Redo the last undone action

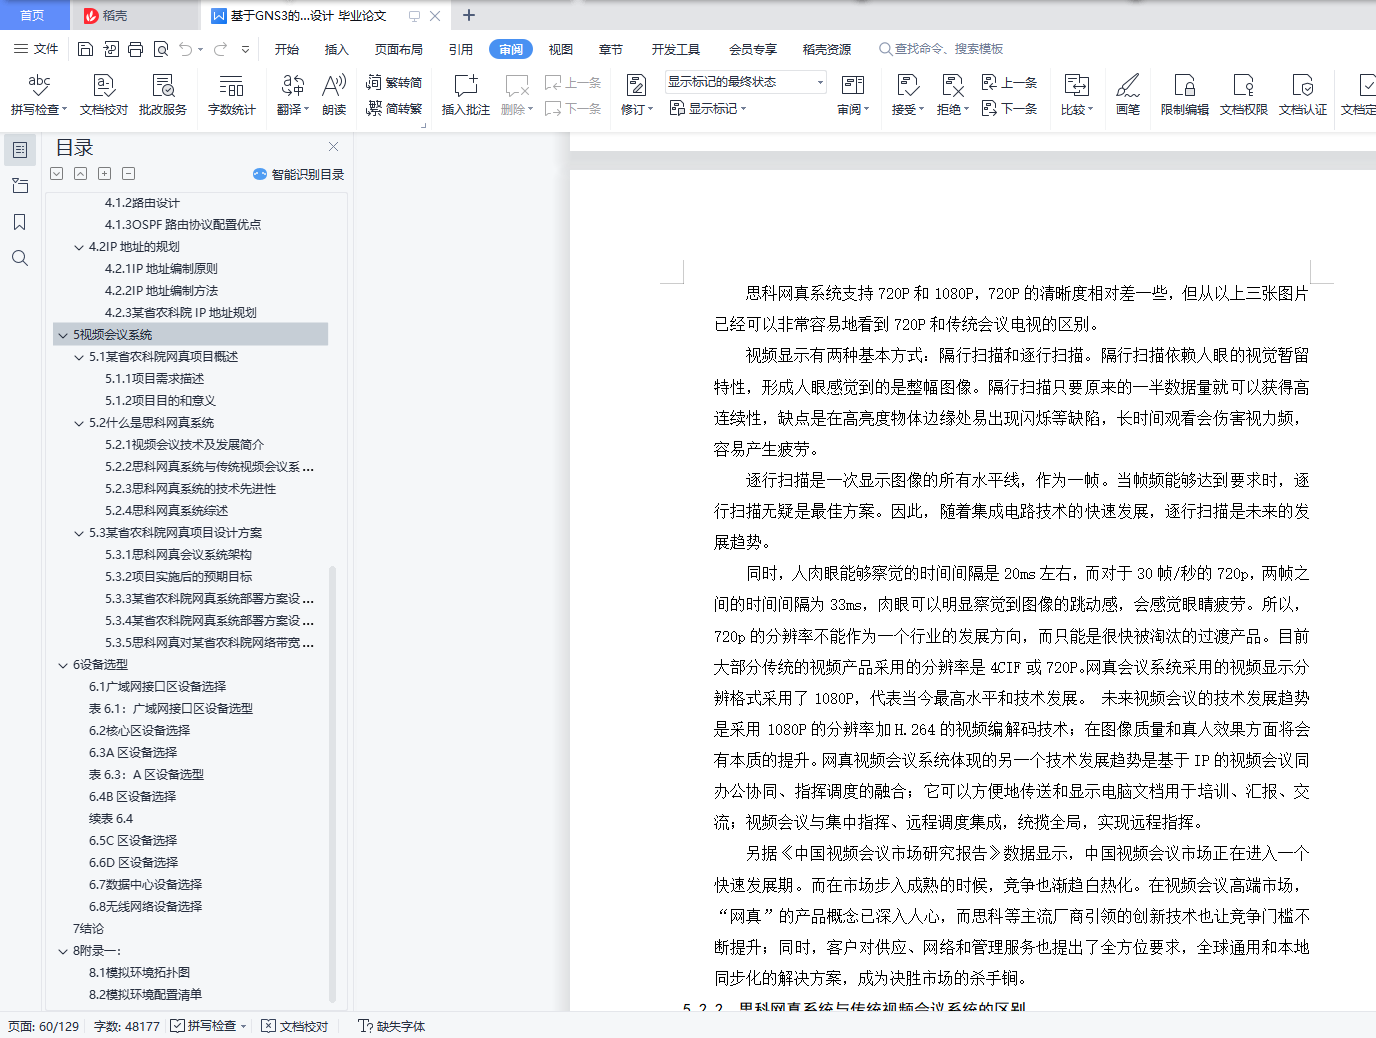220,49
